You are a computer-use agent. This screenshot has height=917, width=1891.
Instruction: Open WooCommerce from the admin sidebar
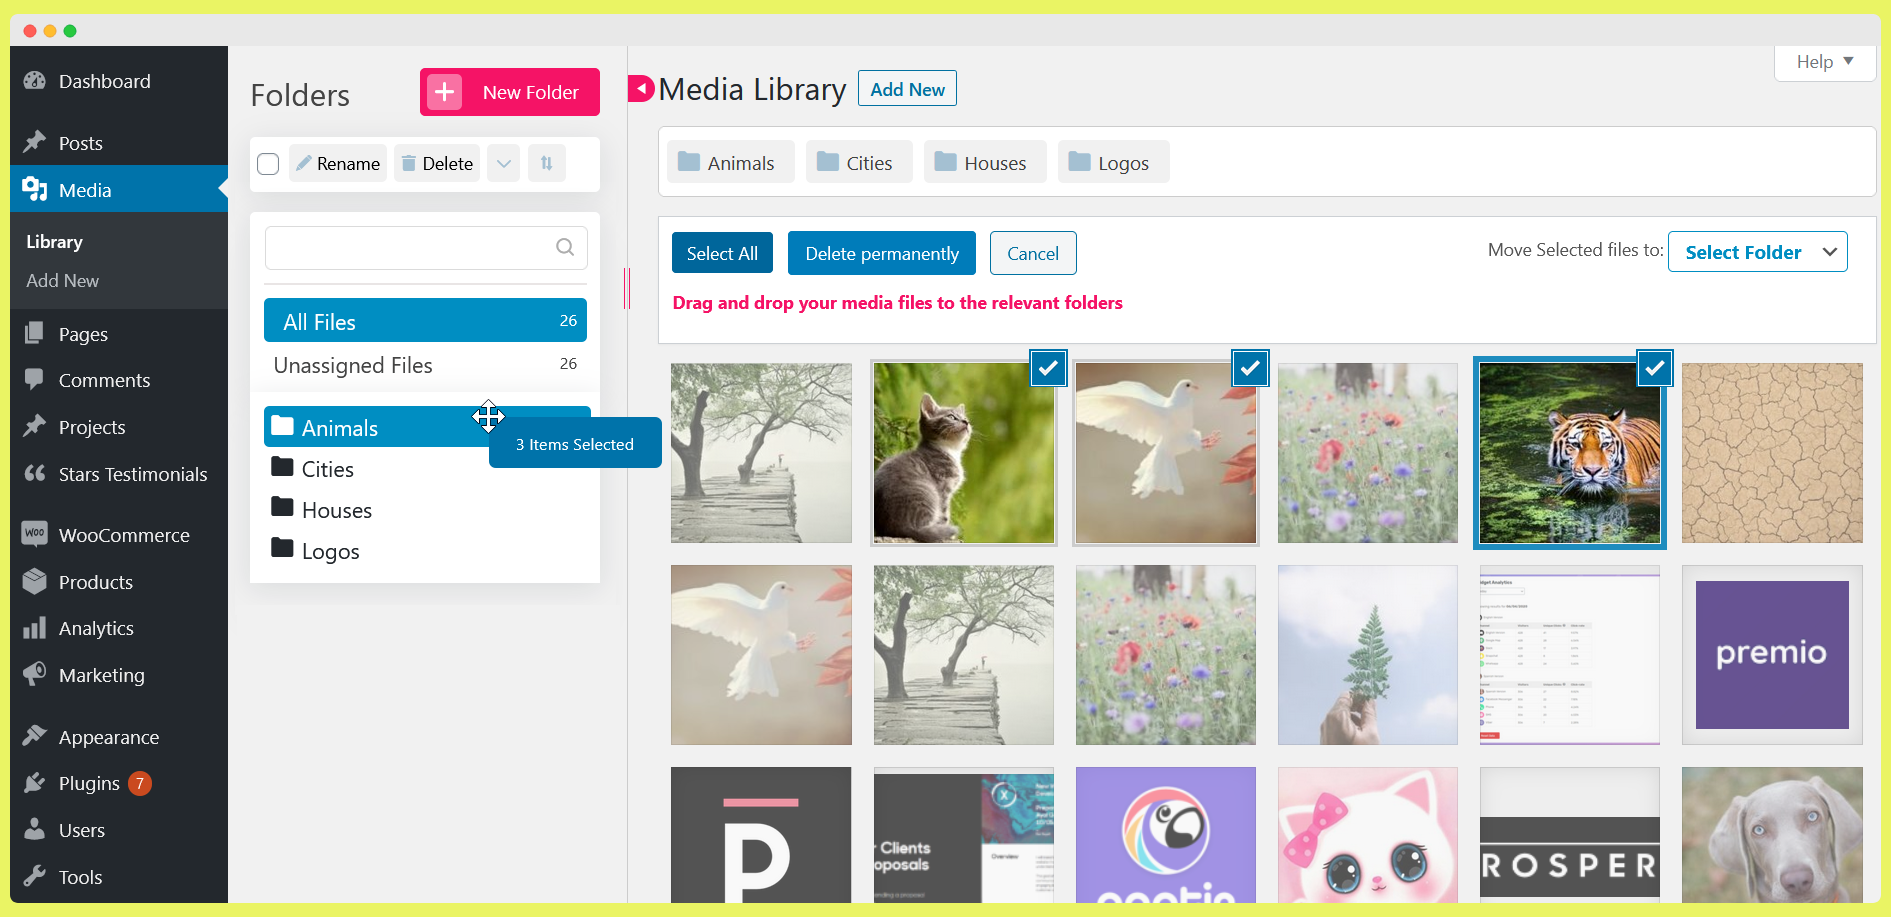(x=123, y=534)
